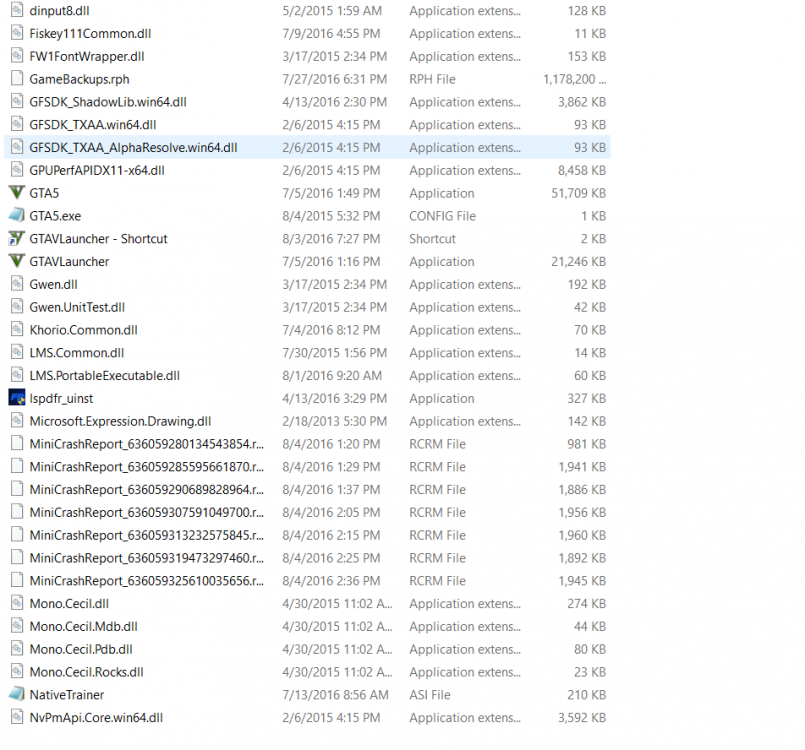
Task: Click the NativeTrainer file icon
Action: [17, 694]
